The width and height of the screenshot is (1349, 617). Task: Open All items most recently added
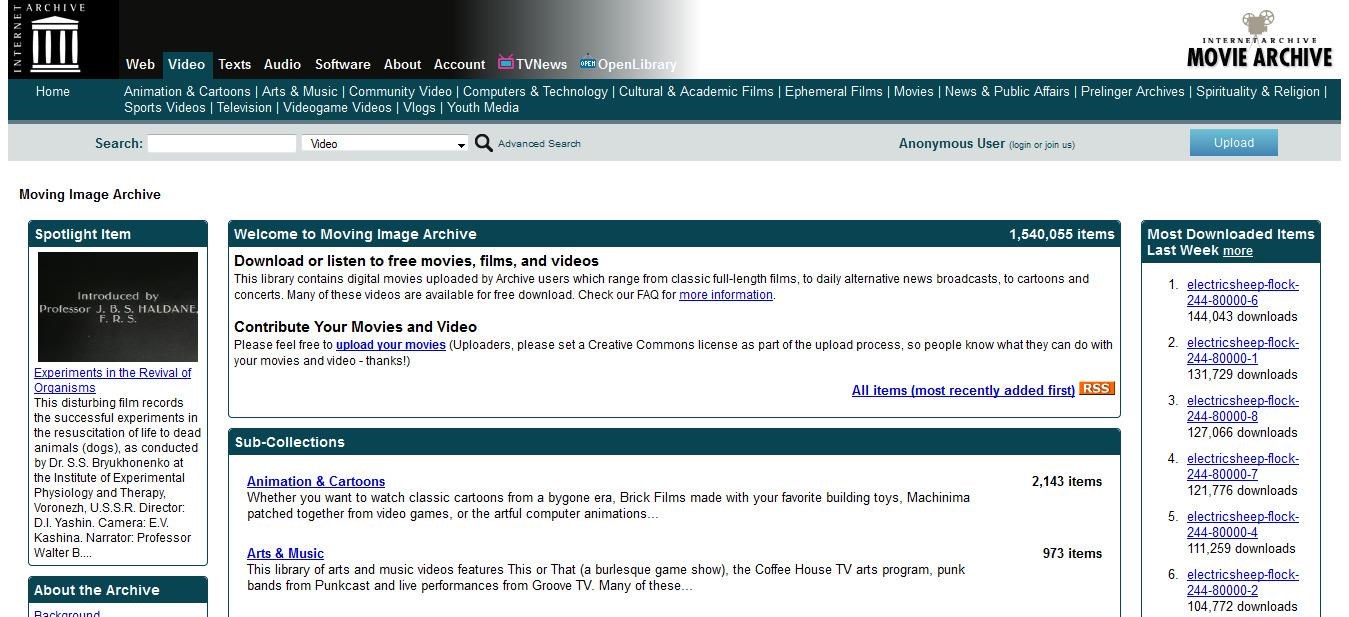point(963,390)
